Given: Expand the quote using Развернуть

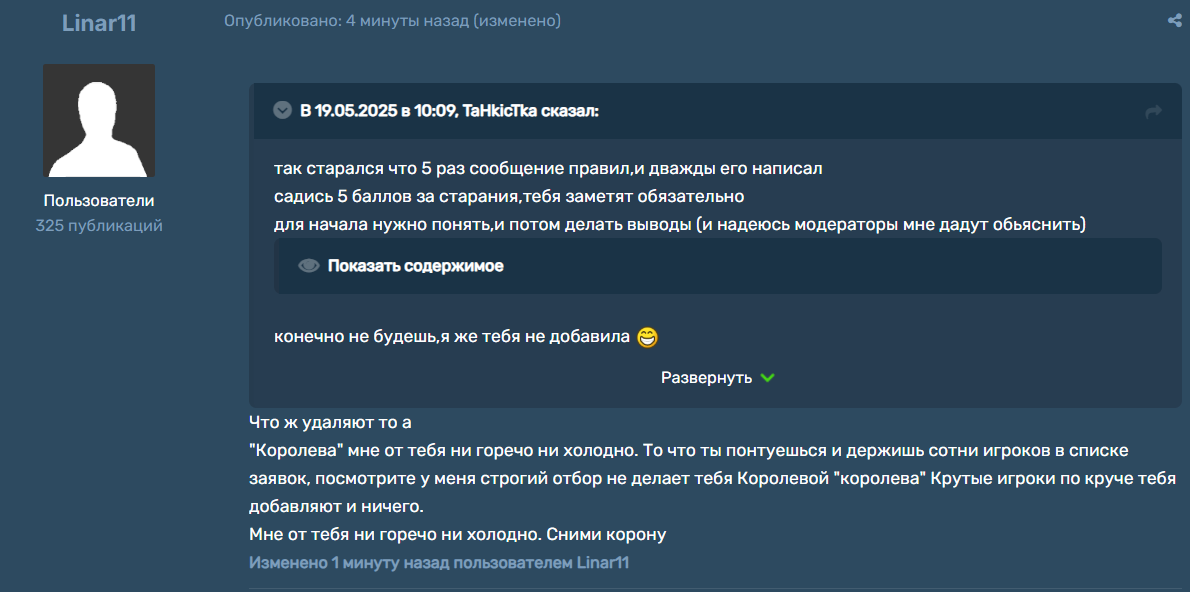Looking at the screenshot, I should (x=706, y=378).
